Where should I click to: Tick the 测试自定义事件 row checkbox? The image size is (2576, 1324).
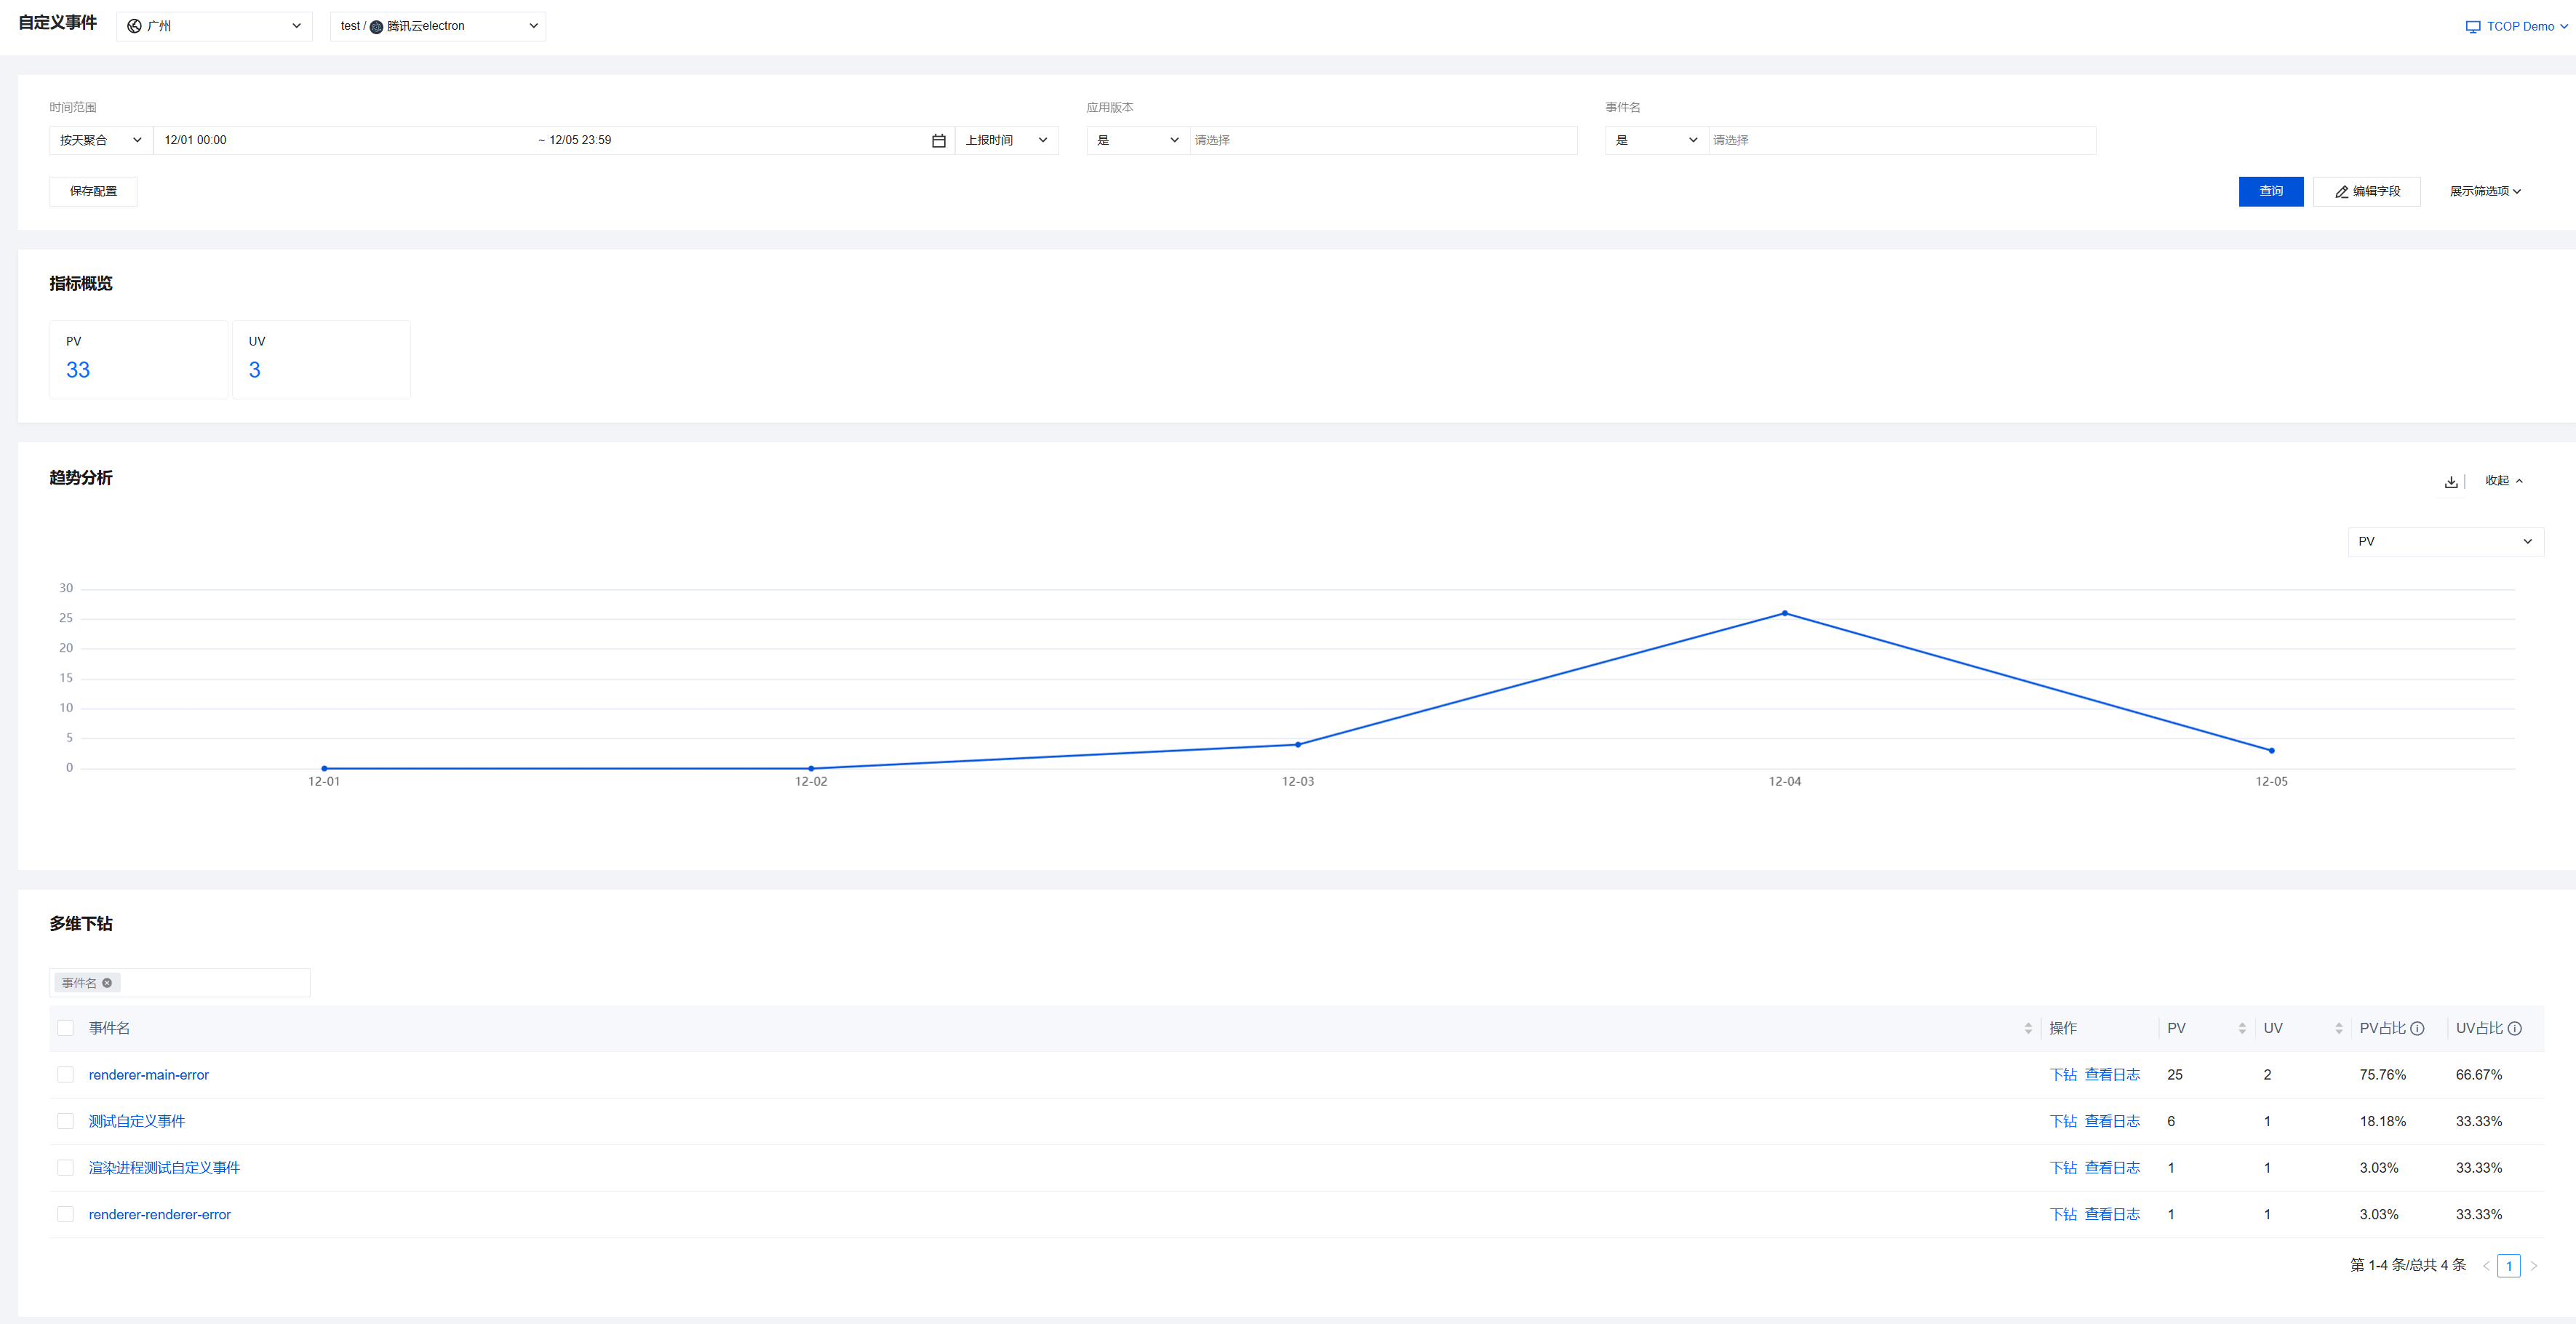point(66,1121)
